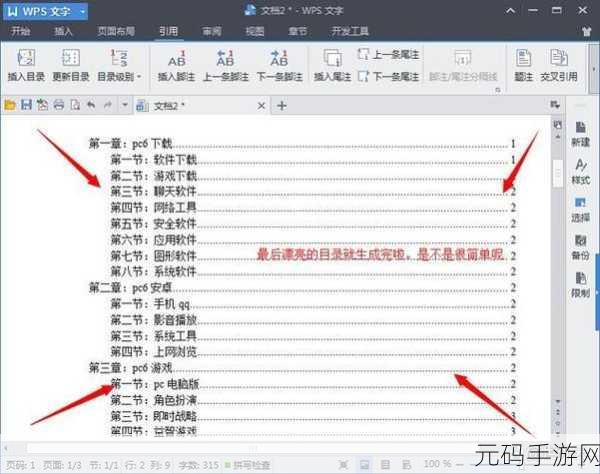
Task: Open the 选择 side panel
Action: (x=580, y=210)
